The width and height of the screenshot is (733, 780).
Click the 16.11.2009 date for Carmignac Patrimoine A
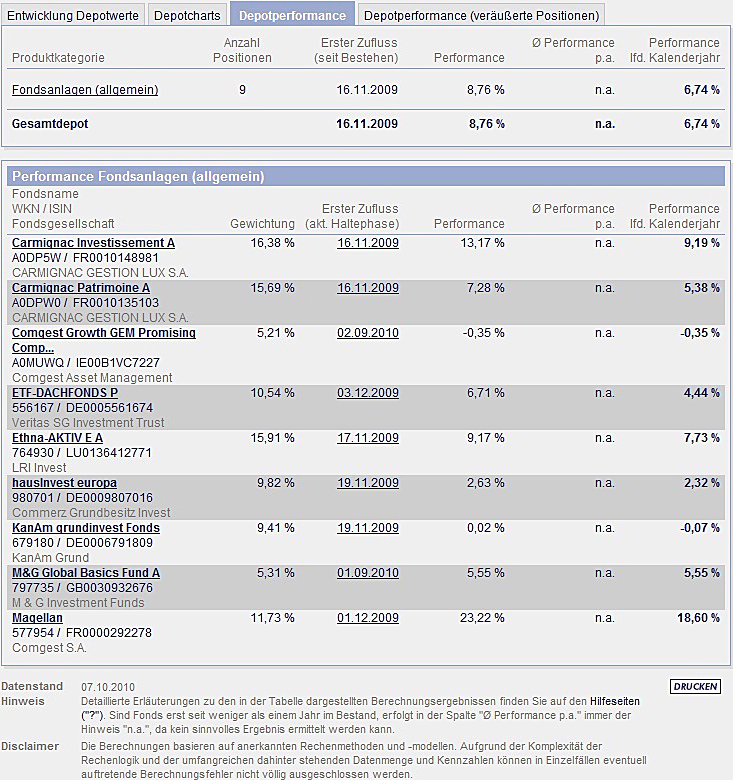click(x=368, y=288)
